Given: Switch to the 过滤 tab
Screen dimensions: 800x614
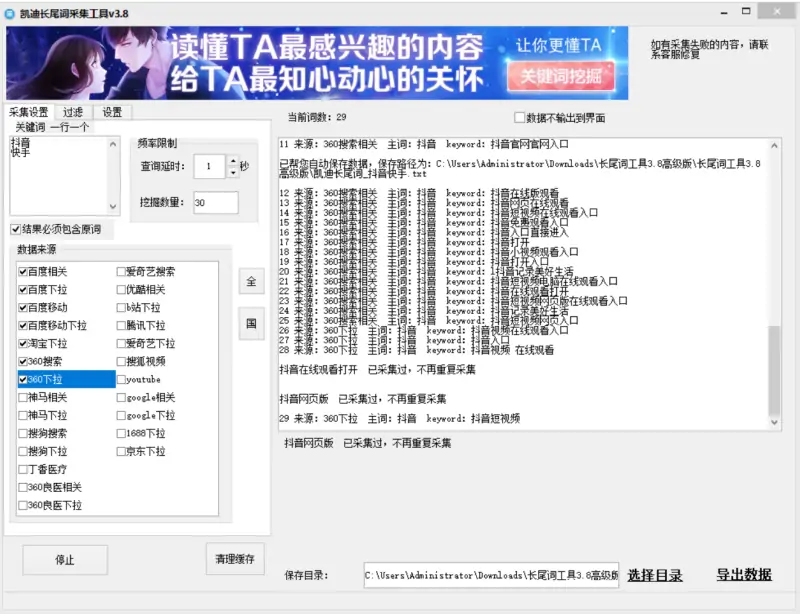Looking at the screenshot, I should (73, 112).
